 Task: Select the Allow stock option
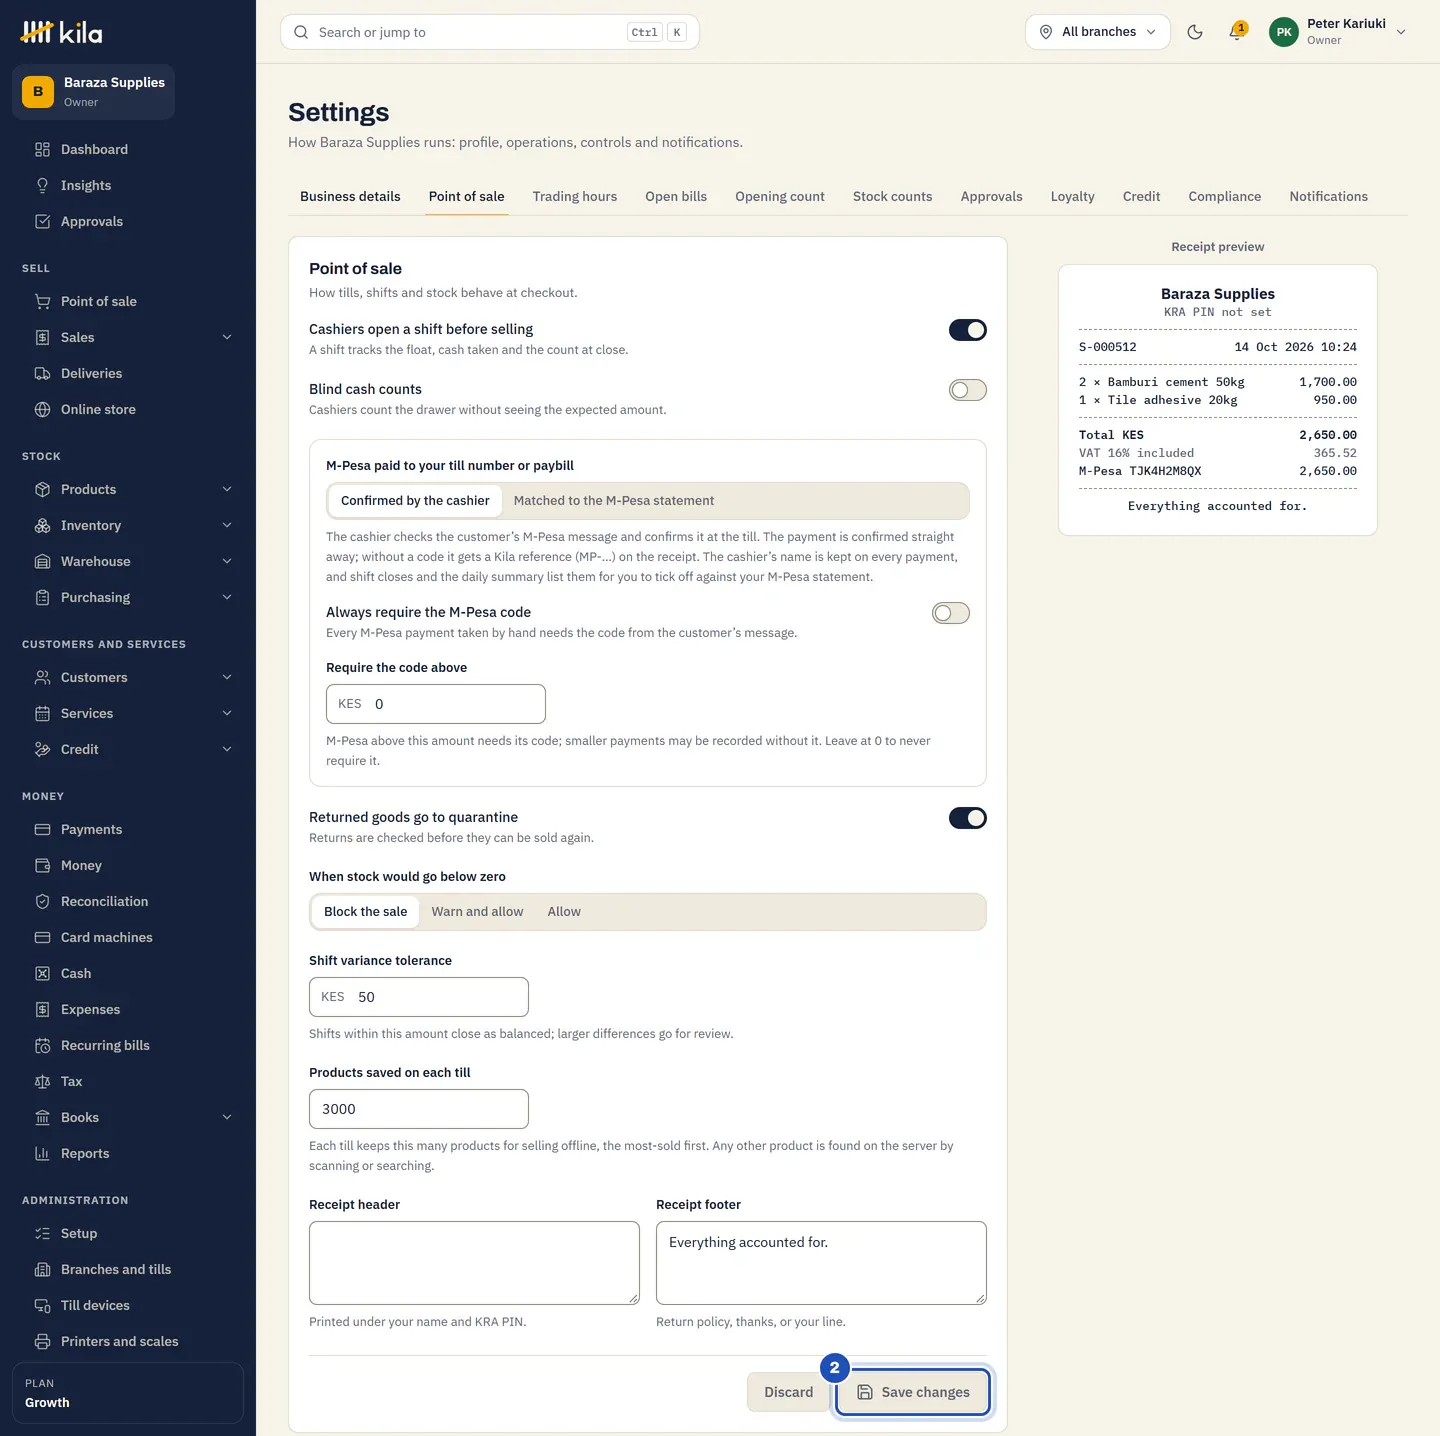pos(564,912)
